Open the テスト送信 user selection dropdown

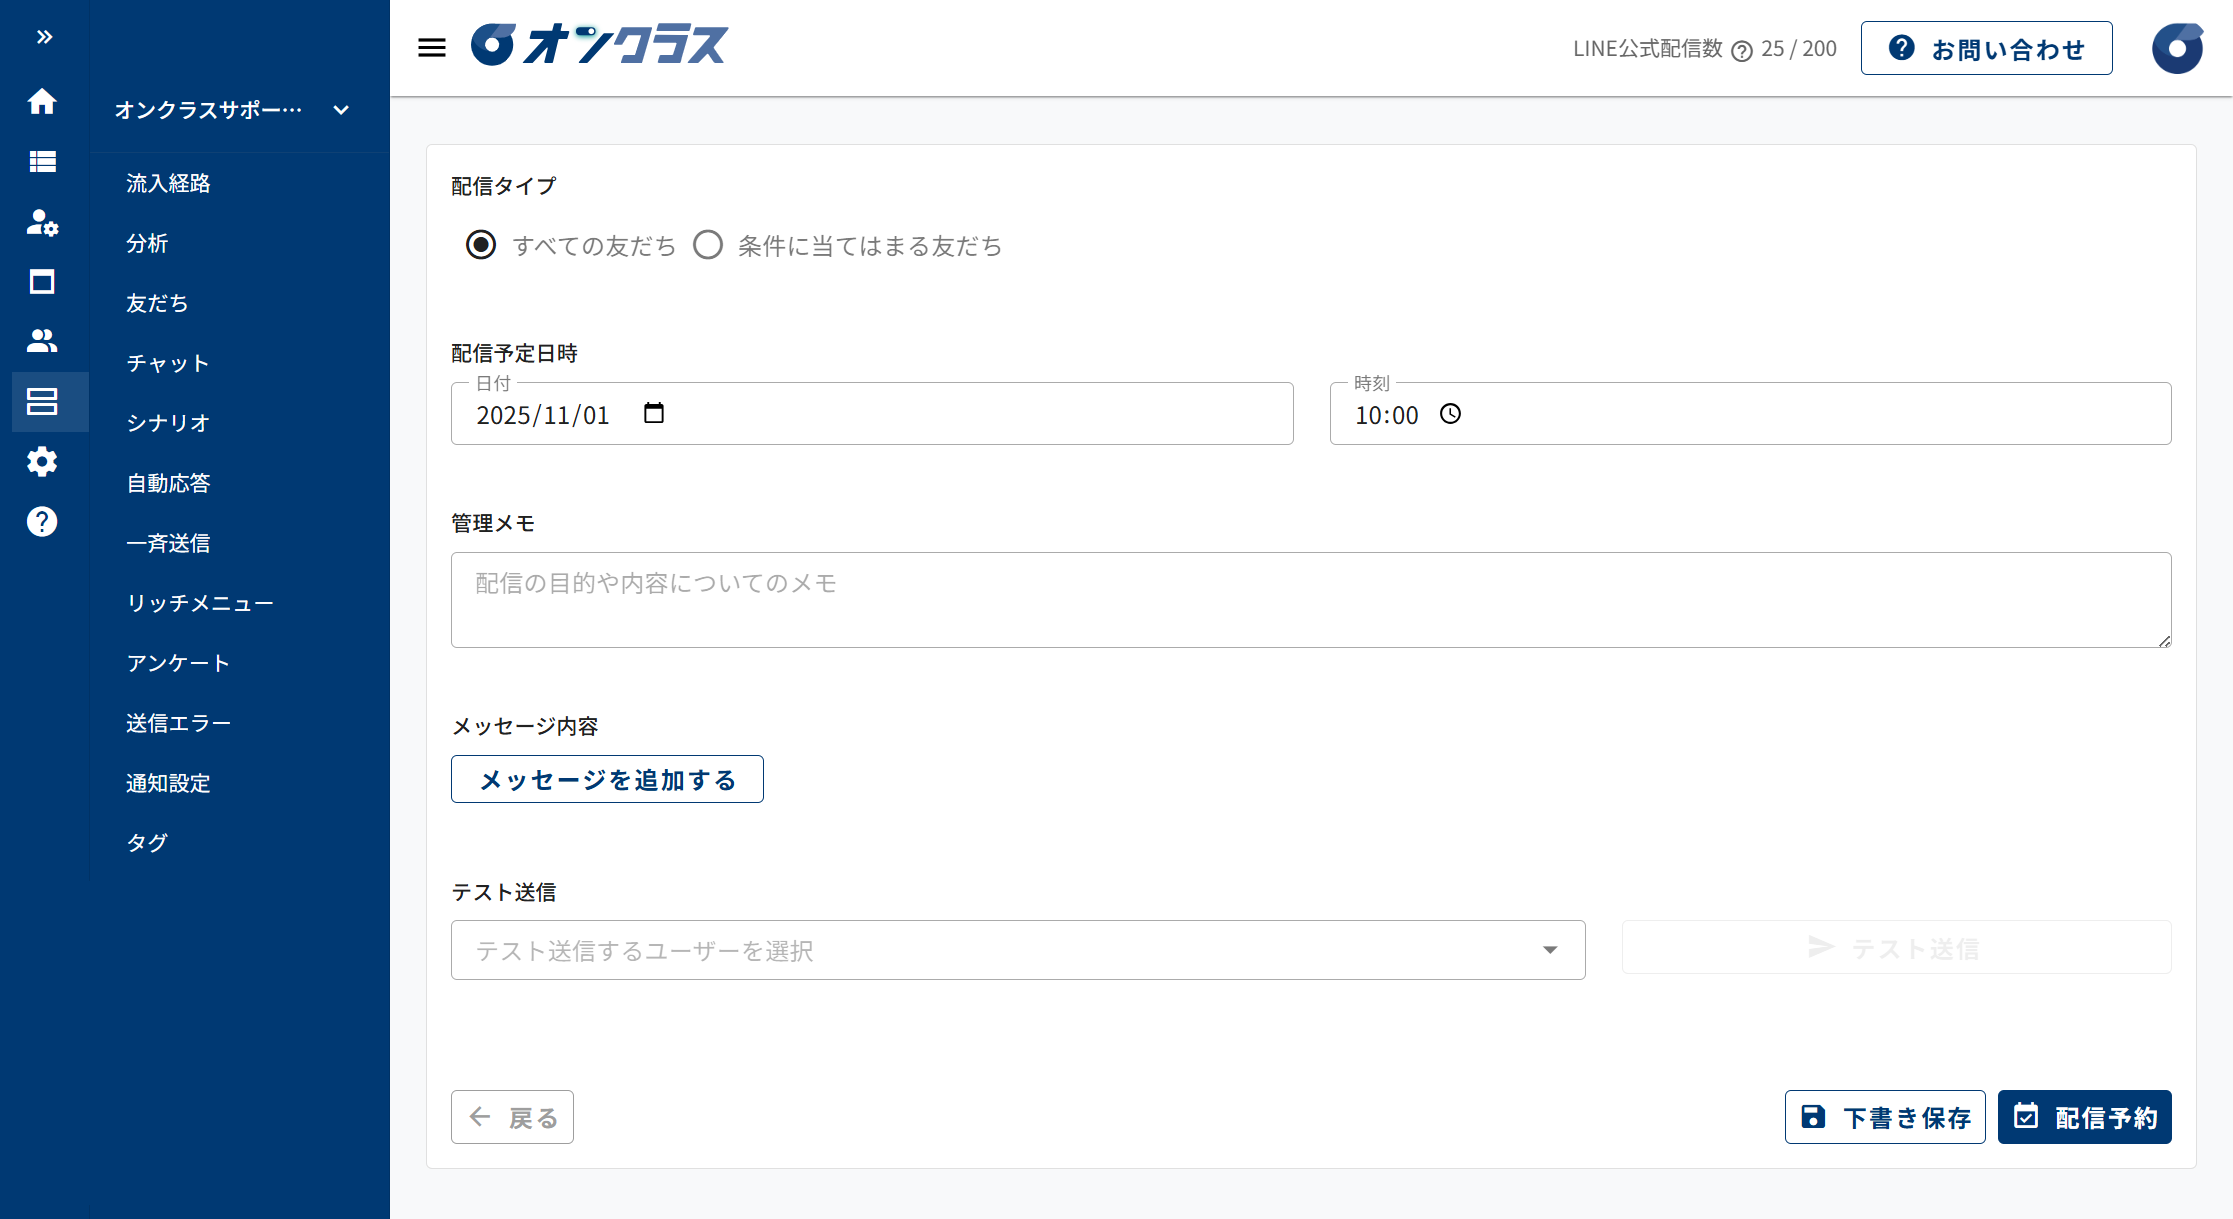1017,950
